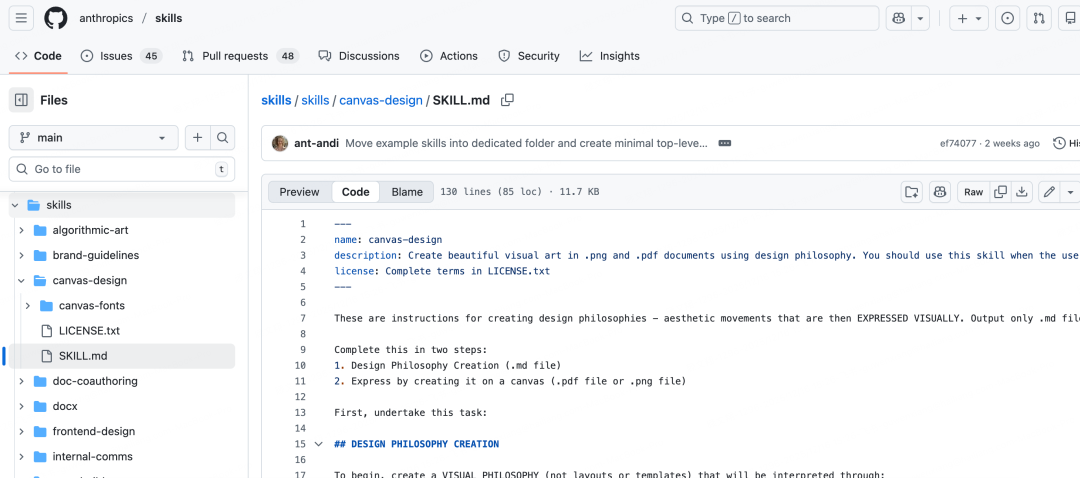
Task: Switch to Blame view
Action: click(x=407, y=192)
